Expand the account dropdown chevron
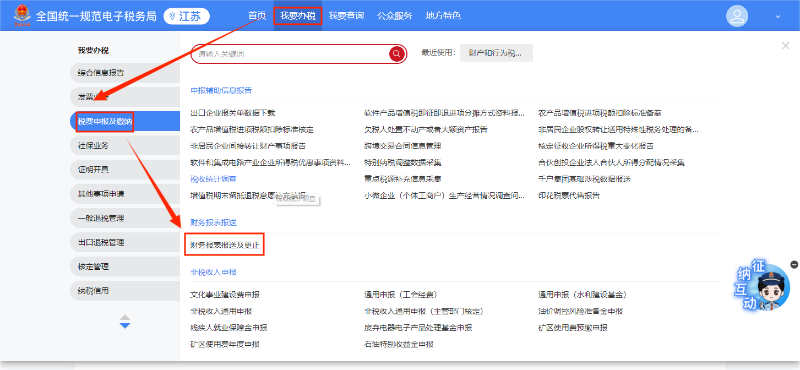The width and height of the screenshot is (800, 370). (778, 16)
